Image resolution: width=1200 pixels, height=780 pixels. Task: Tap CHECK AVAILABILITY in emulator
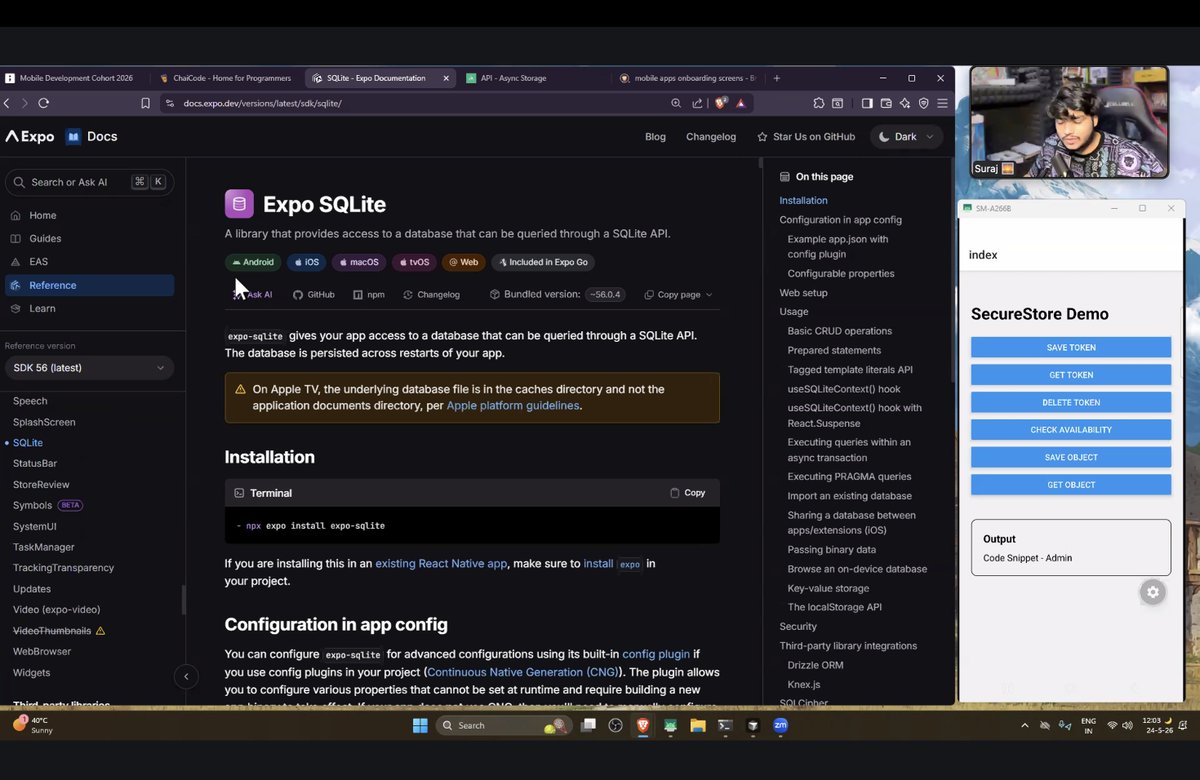pos(1071,430)
